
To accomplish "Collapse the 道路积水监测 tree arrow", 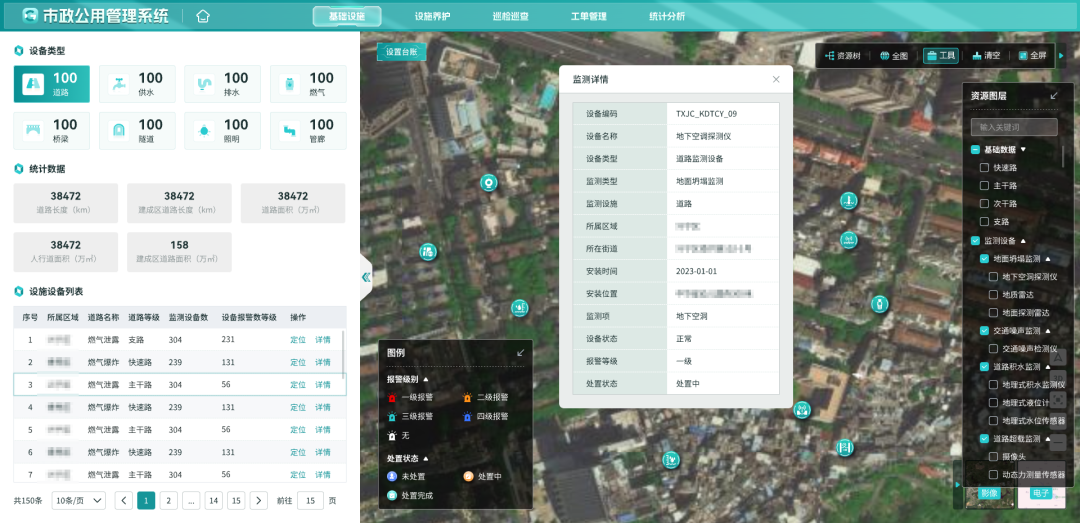I will 1047,367.
